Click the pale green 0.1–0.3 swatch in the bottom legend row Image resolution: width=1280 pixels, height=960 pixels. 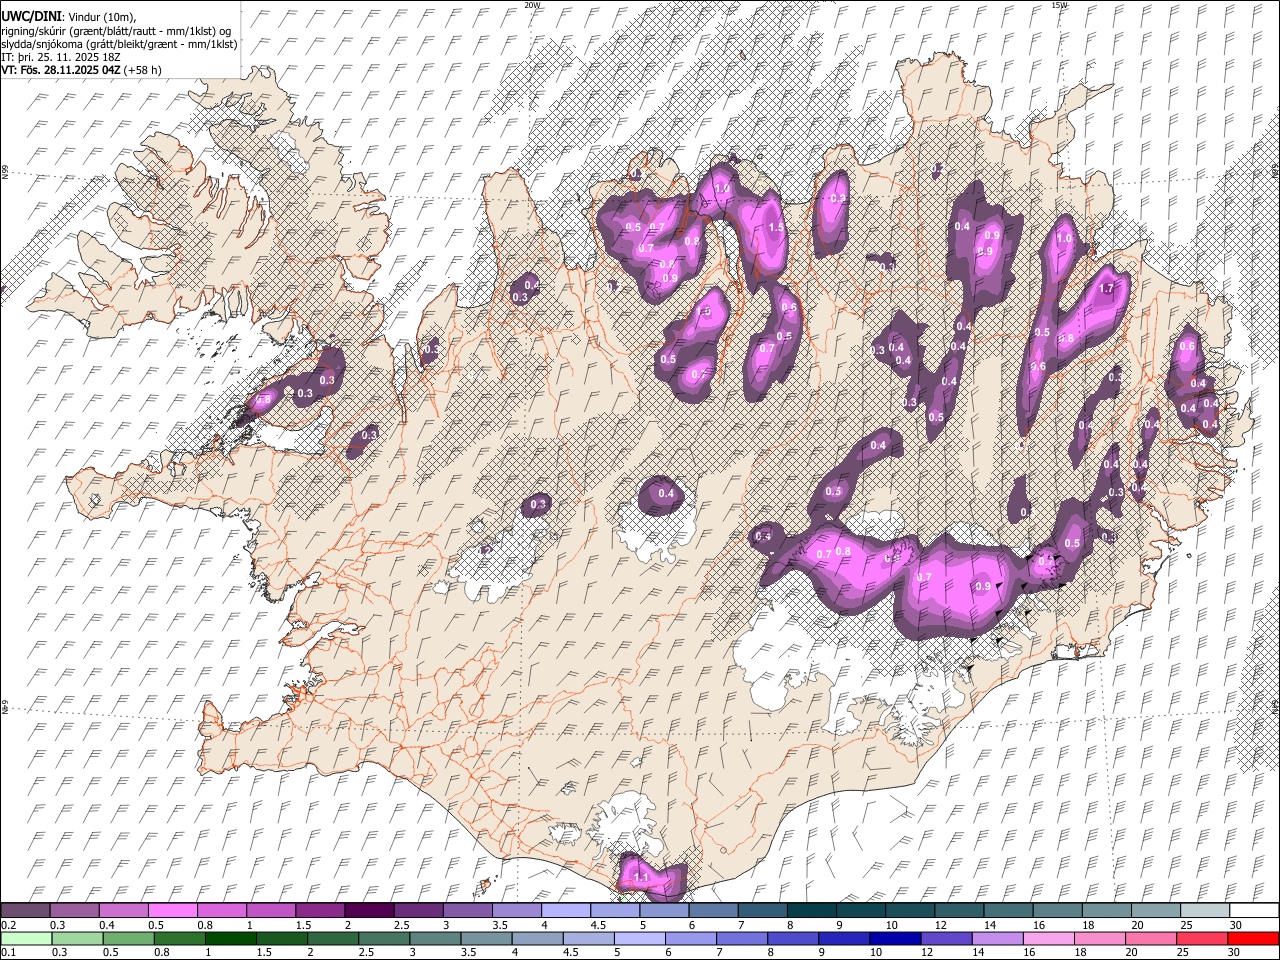tap(27, 938)
